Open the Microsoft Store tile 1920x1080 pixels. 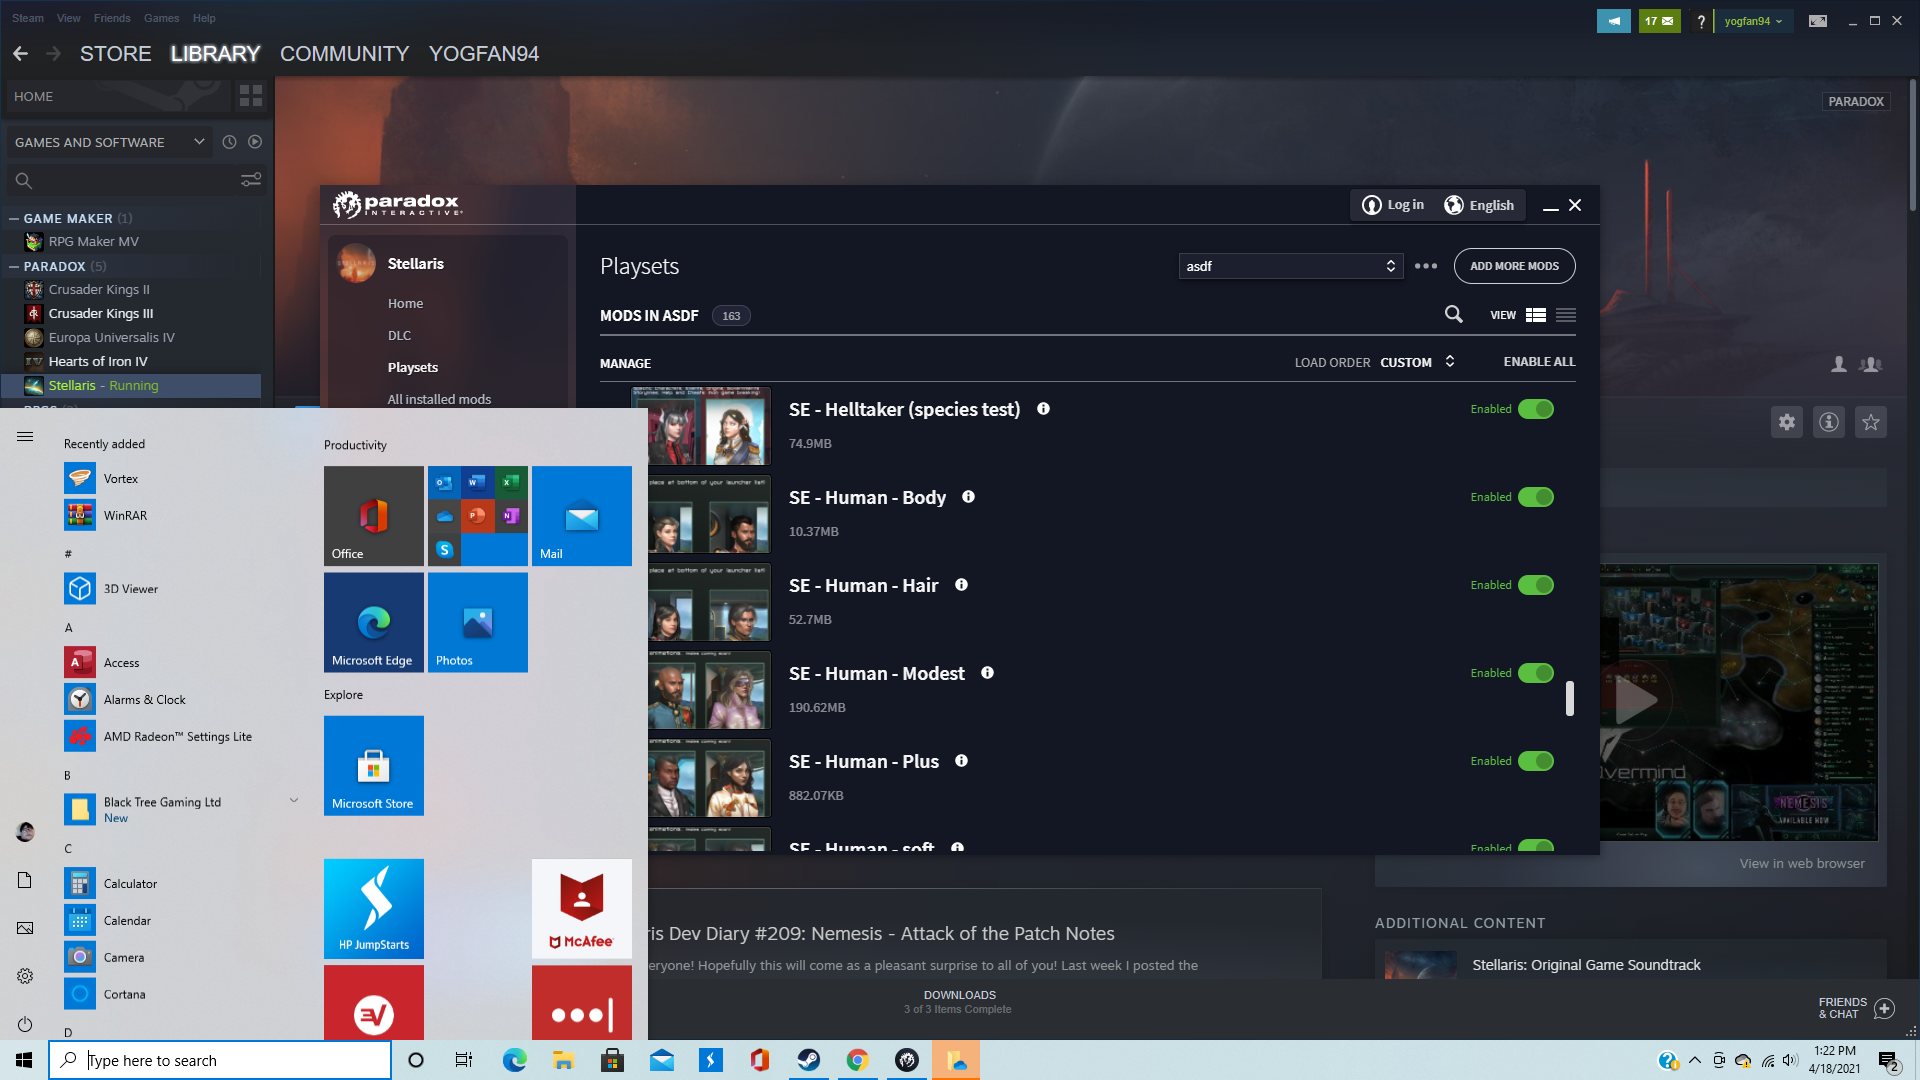pyautogui.click(x=374, y=766)
